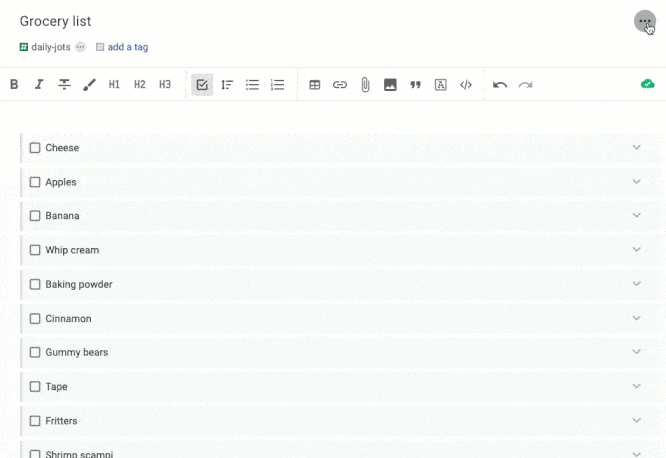Viewport: 666px width, 458px height.
Task: Apply strikethrough formatting
Action: [x=64, y=85]
